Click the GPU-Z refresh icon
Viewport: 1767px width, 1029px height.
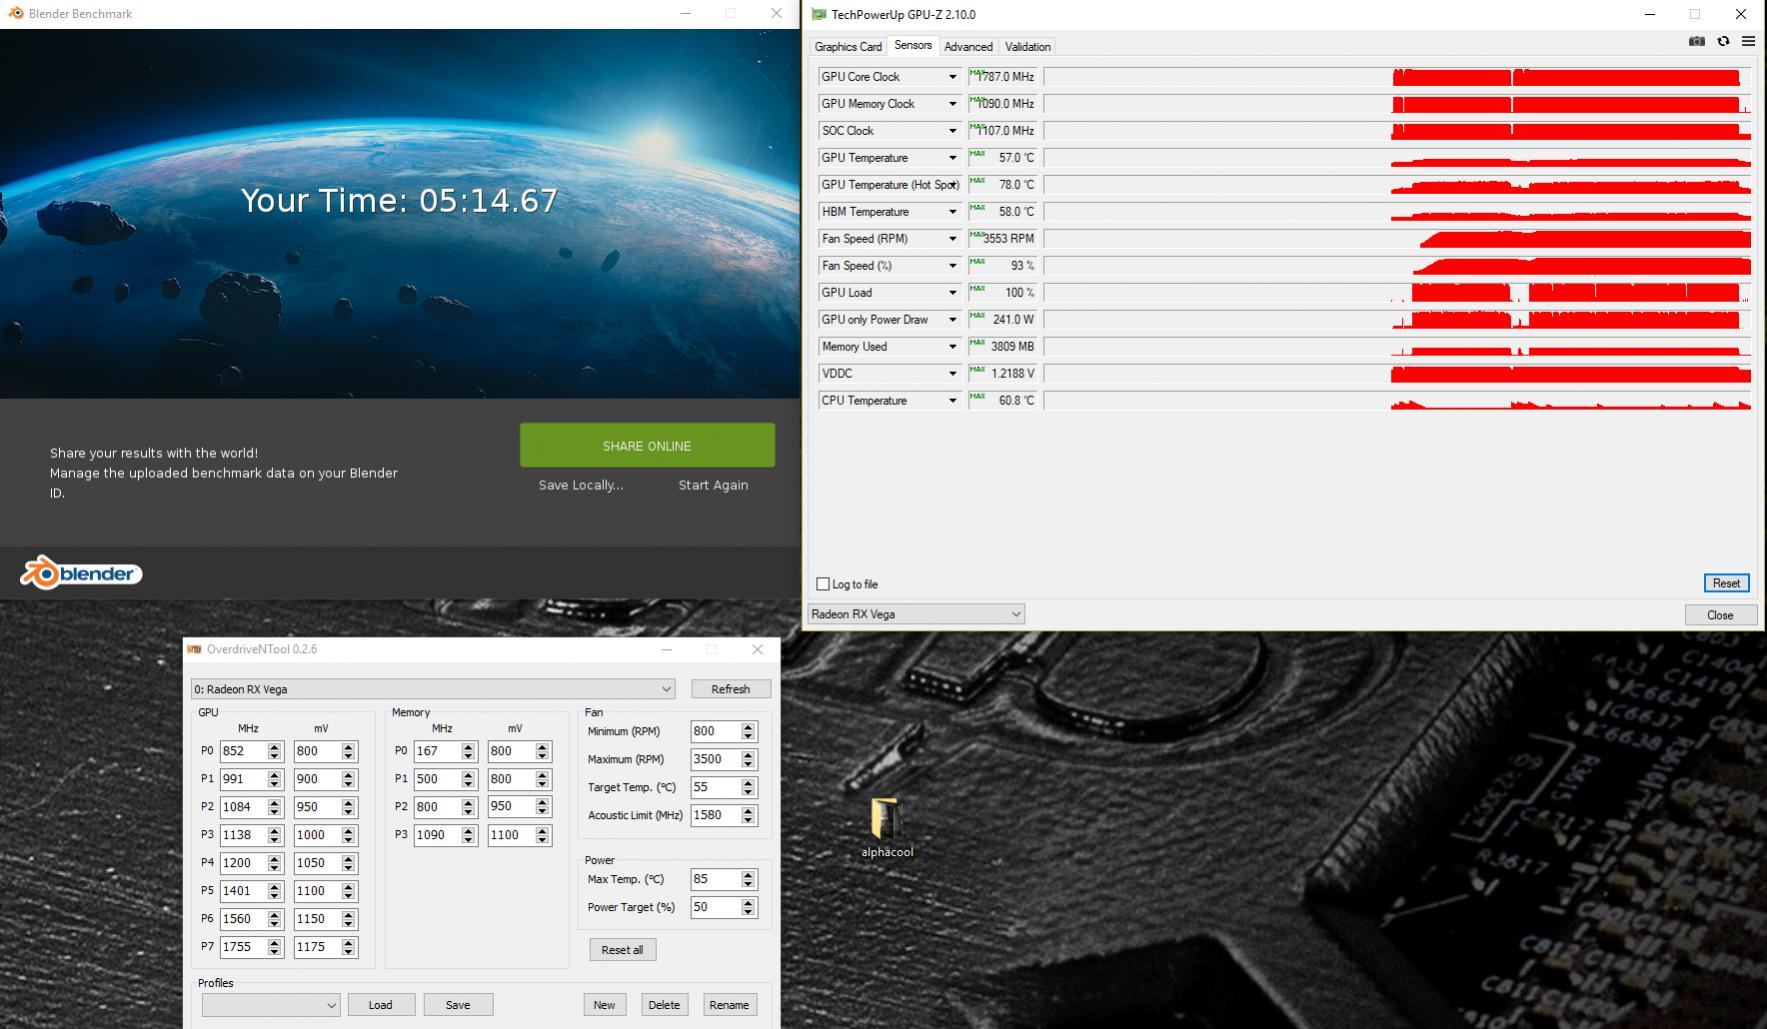point(1723,41)
